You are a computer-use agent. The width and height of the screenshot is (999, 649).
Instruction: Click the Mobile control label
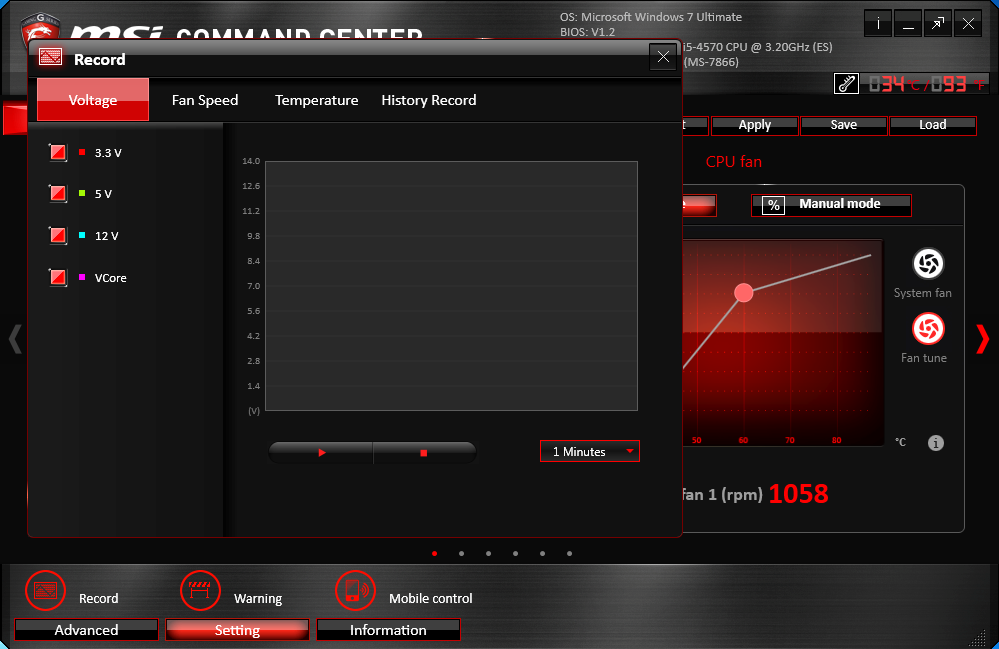pos(431,599)
